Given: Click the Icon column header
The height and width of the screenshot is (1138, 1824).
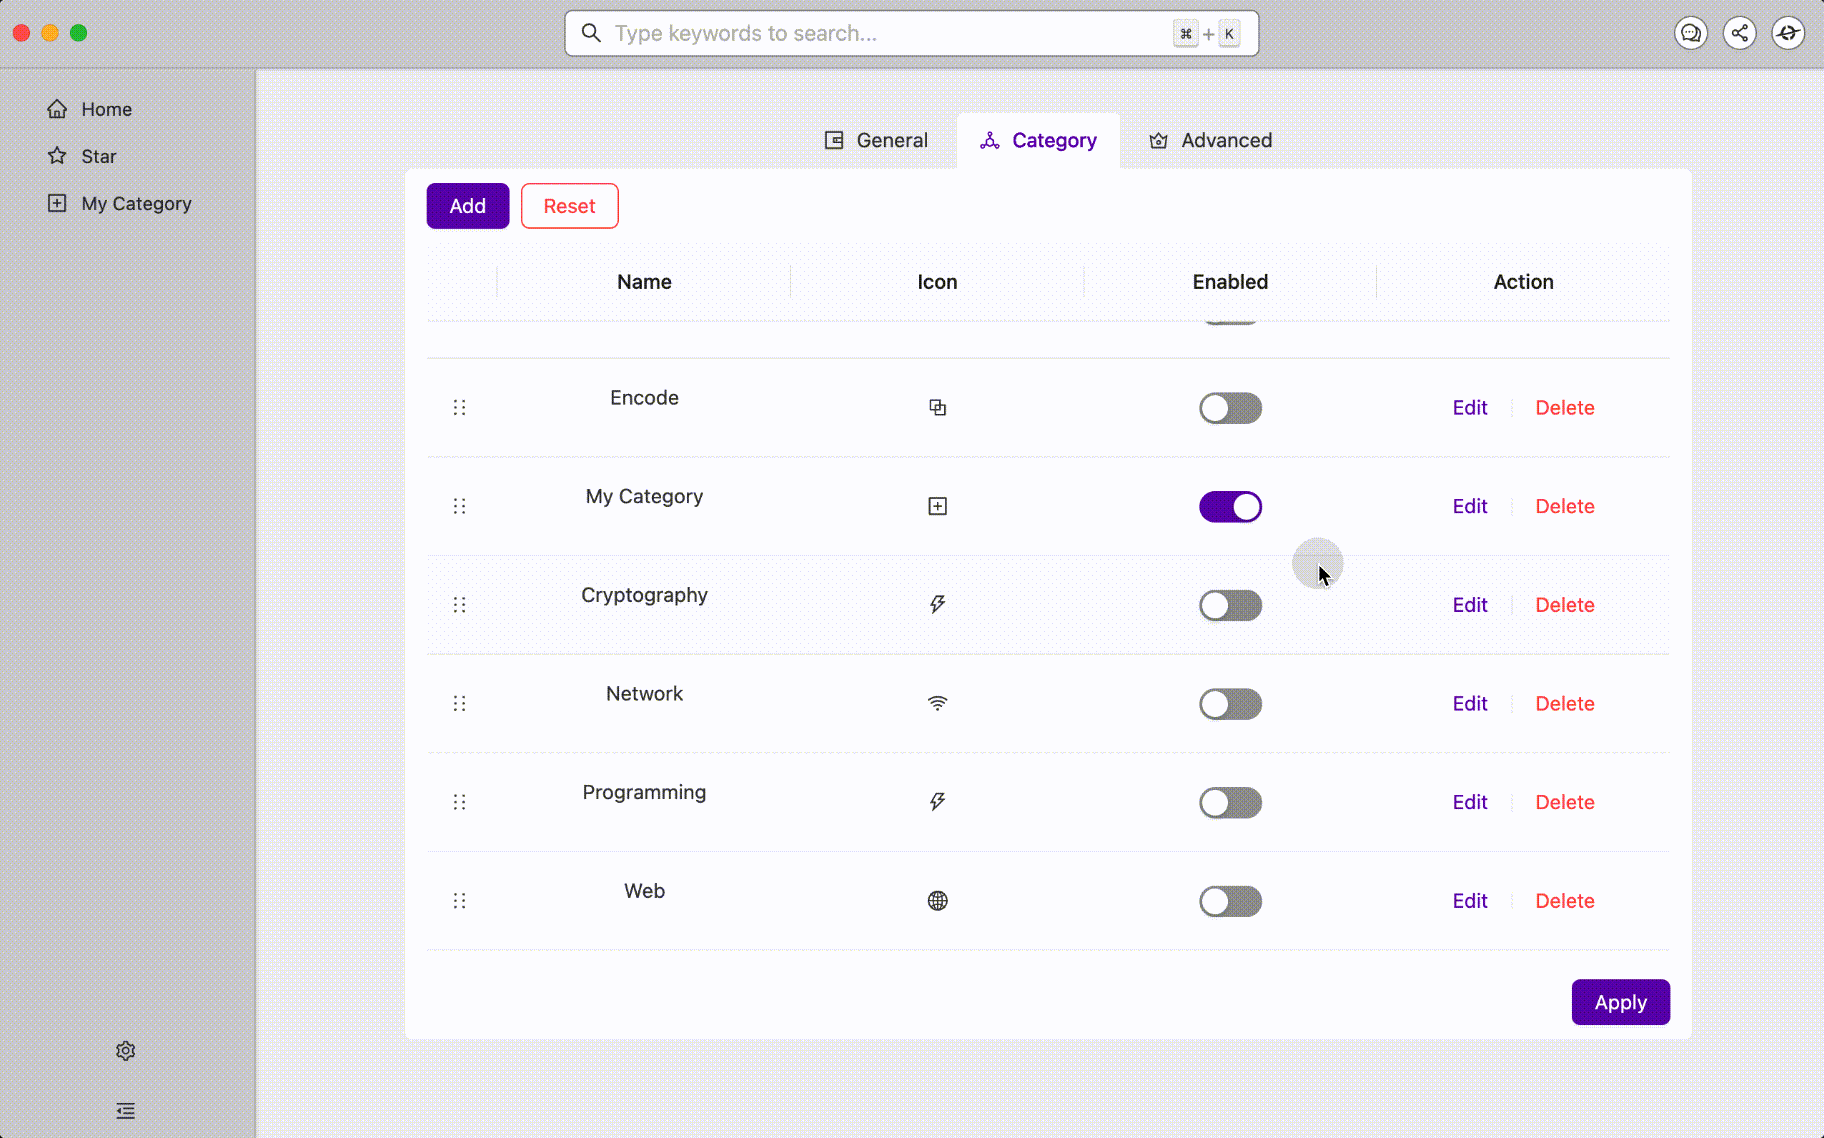Looking at the screenshot, I should point(937,282).
